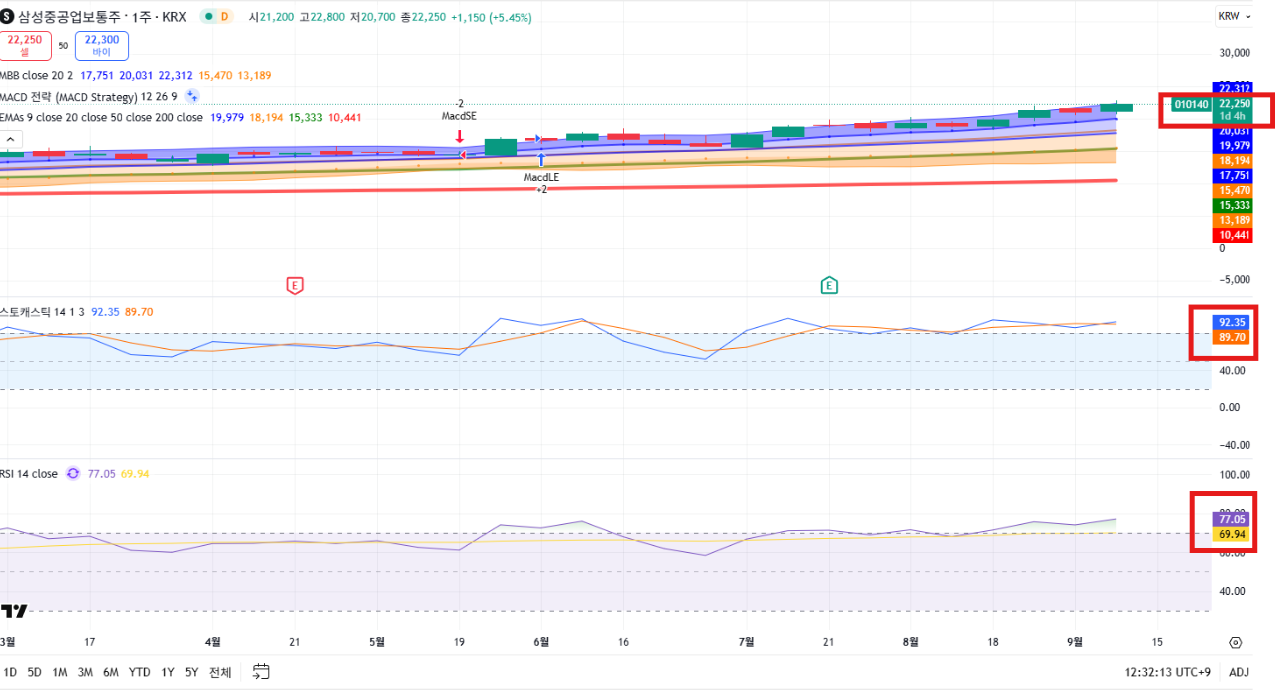The image size is (1275, 690).
Task: Select the 스토캐스틱 14 1 3 legend
Action: point(42,312)
